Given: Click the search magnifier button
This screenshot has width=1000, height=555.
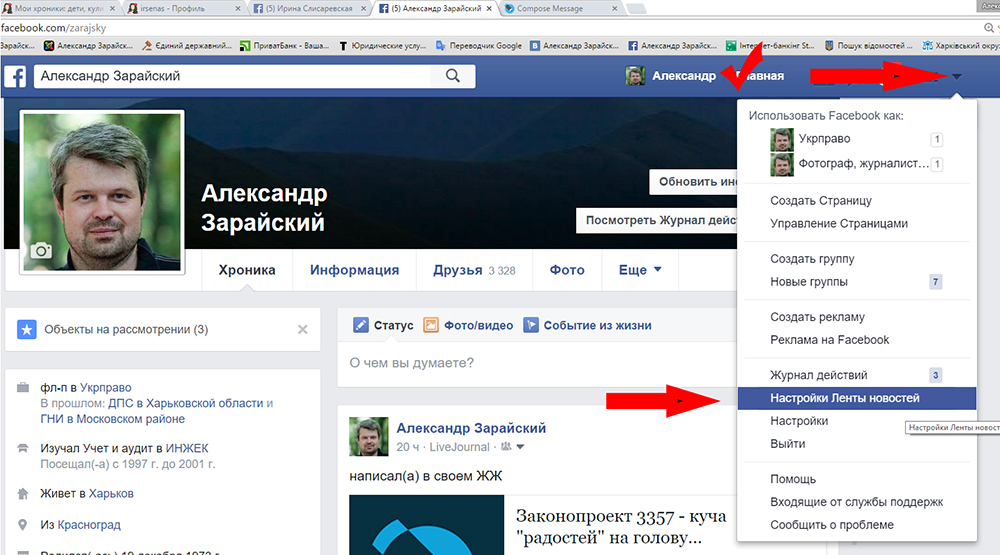Looking at the screenshot, I should click(453, 76).
